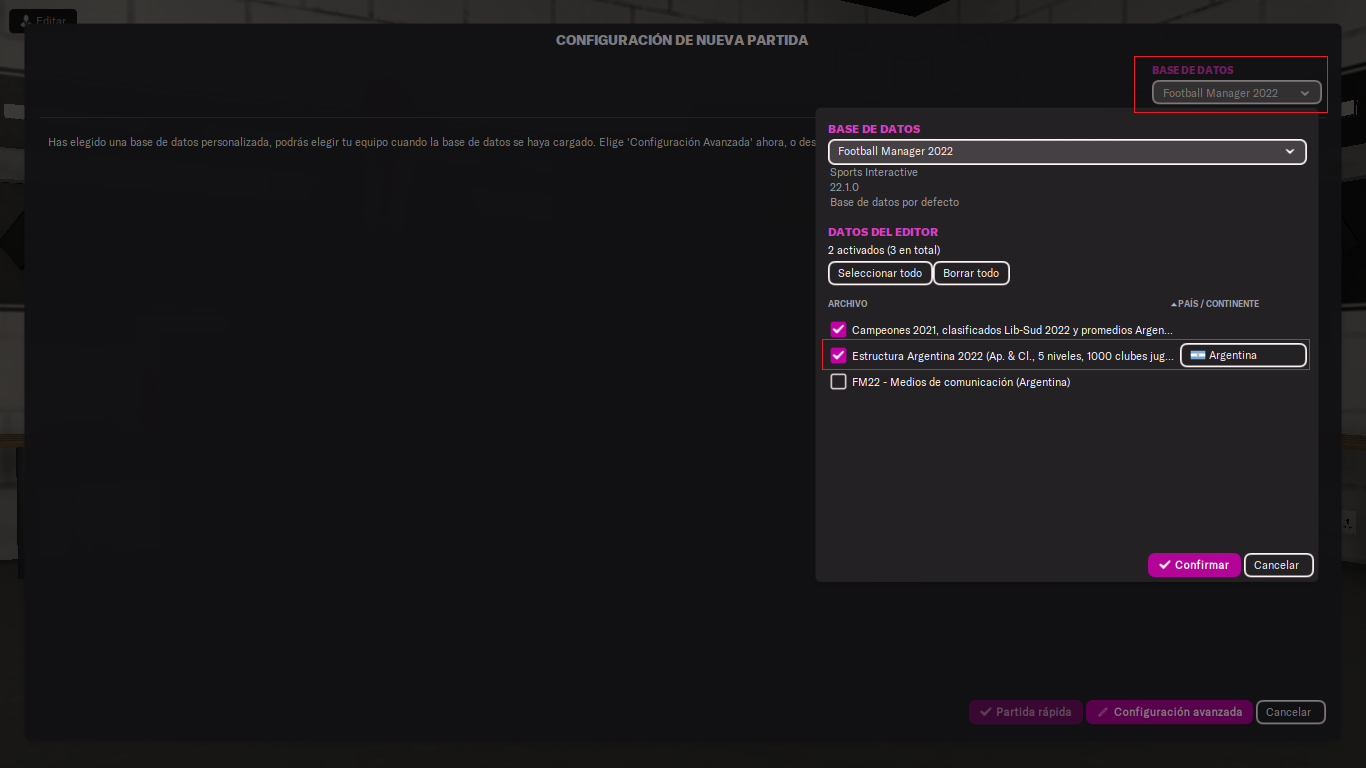
Task: Click Borrar todo button
Action: click(971, 273)
